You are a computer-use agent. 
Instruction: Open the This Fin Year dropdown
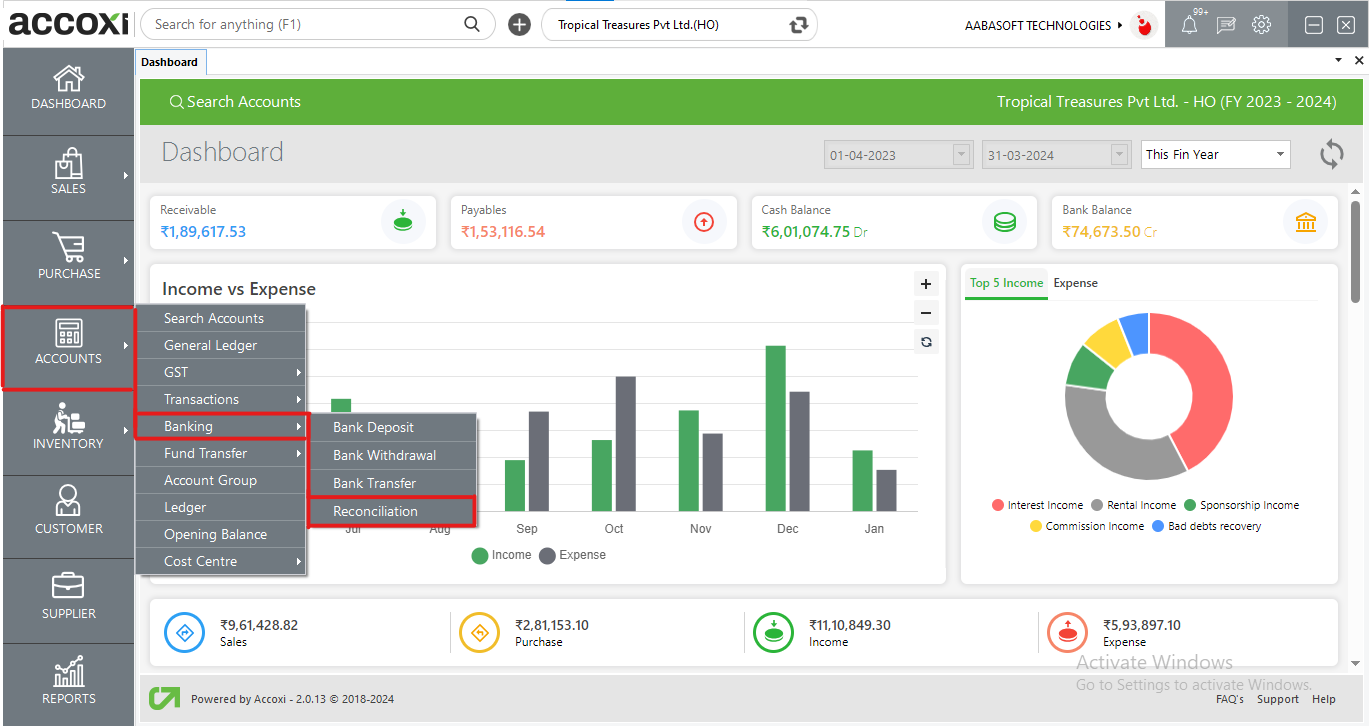[x=1215, y=154]
